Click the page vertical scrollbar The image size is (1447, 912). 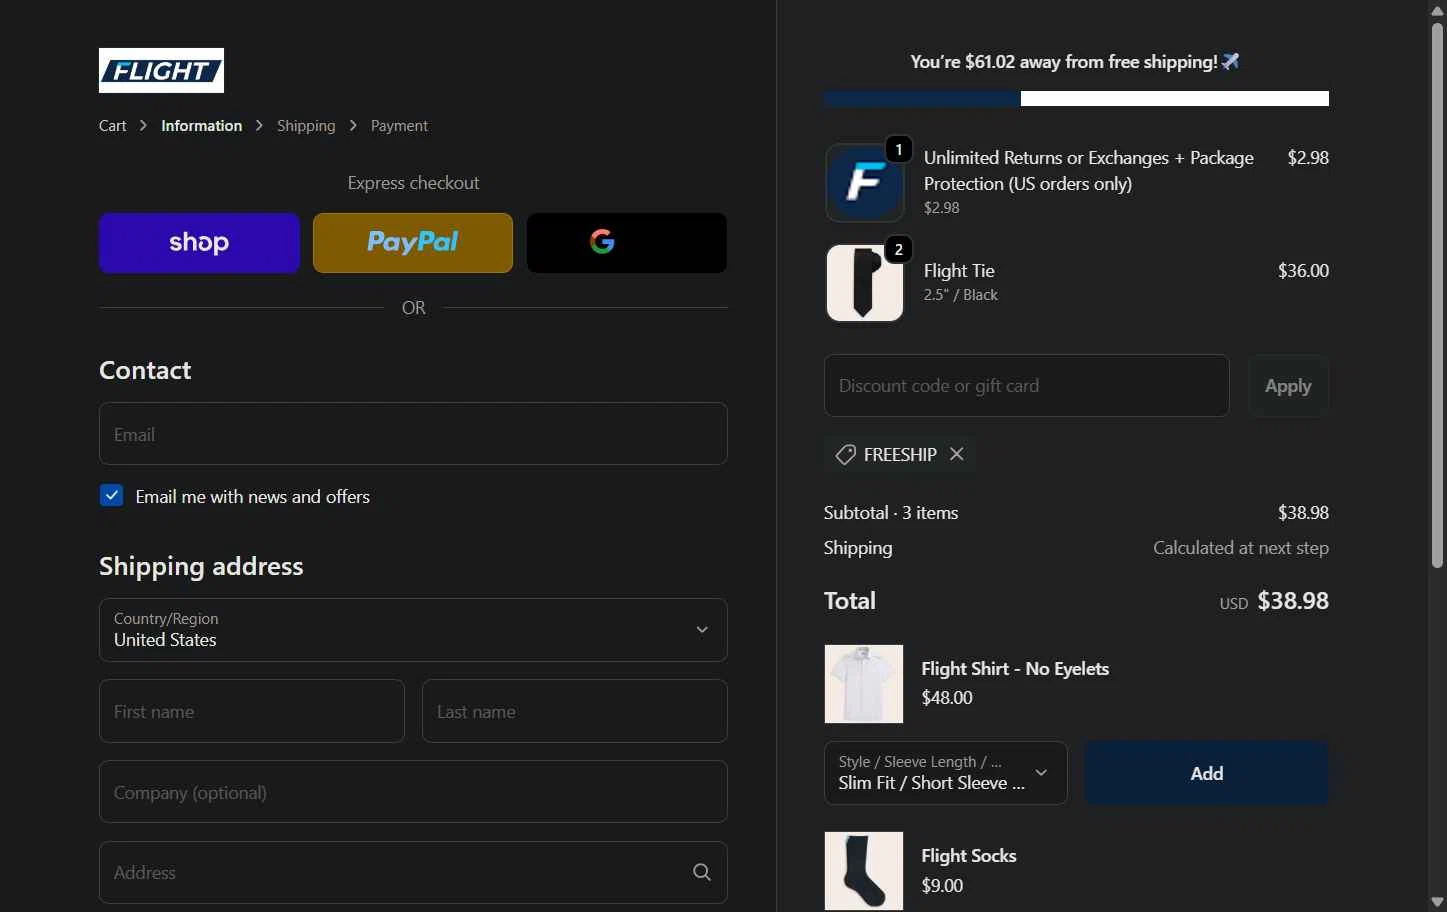click(x=1437, y=295)
